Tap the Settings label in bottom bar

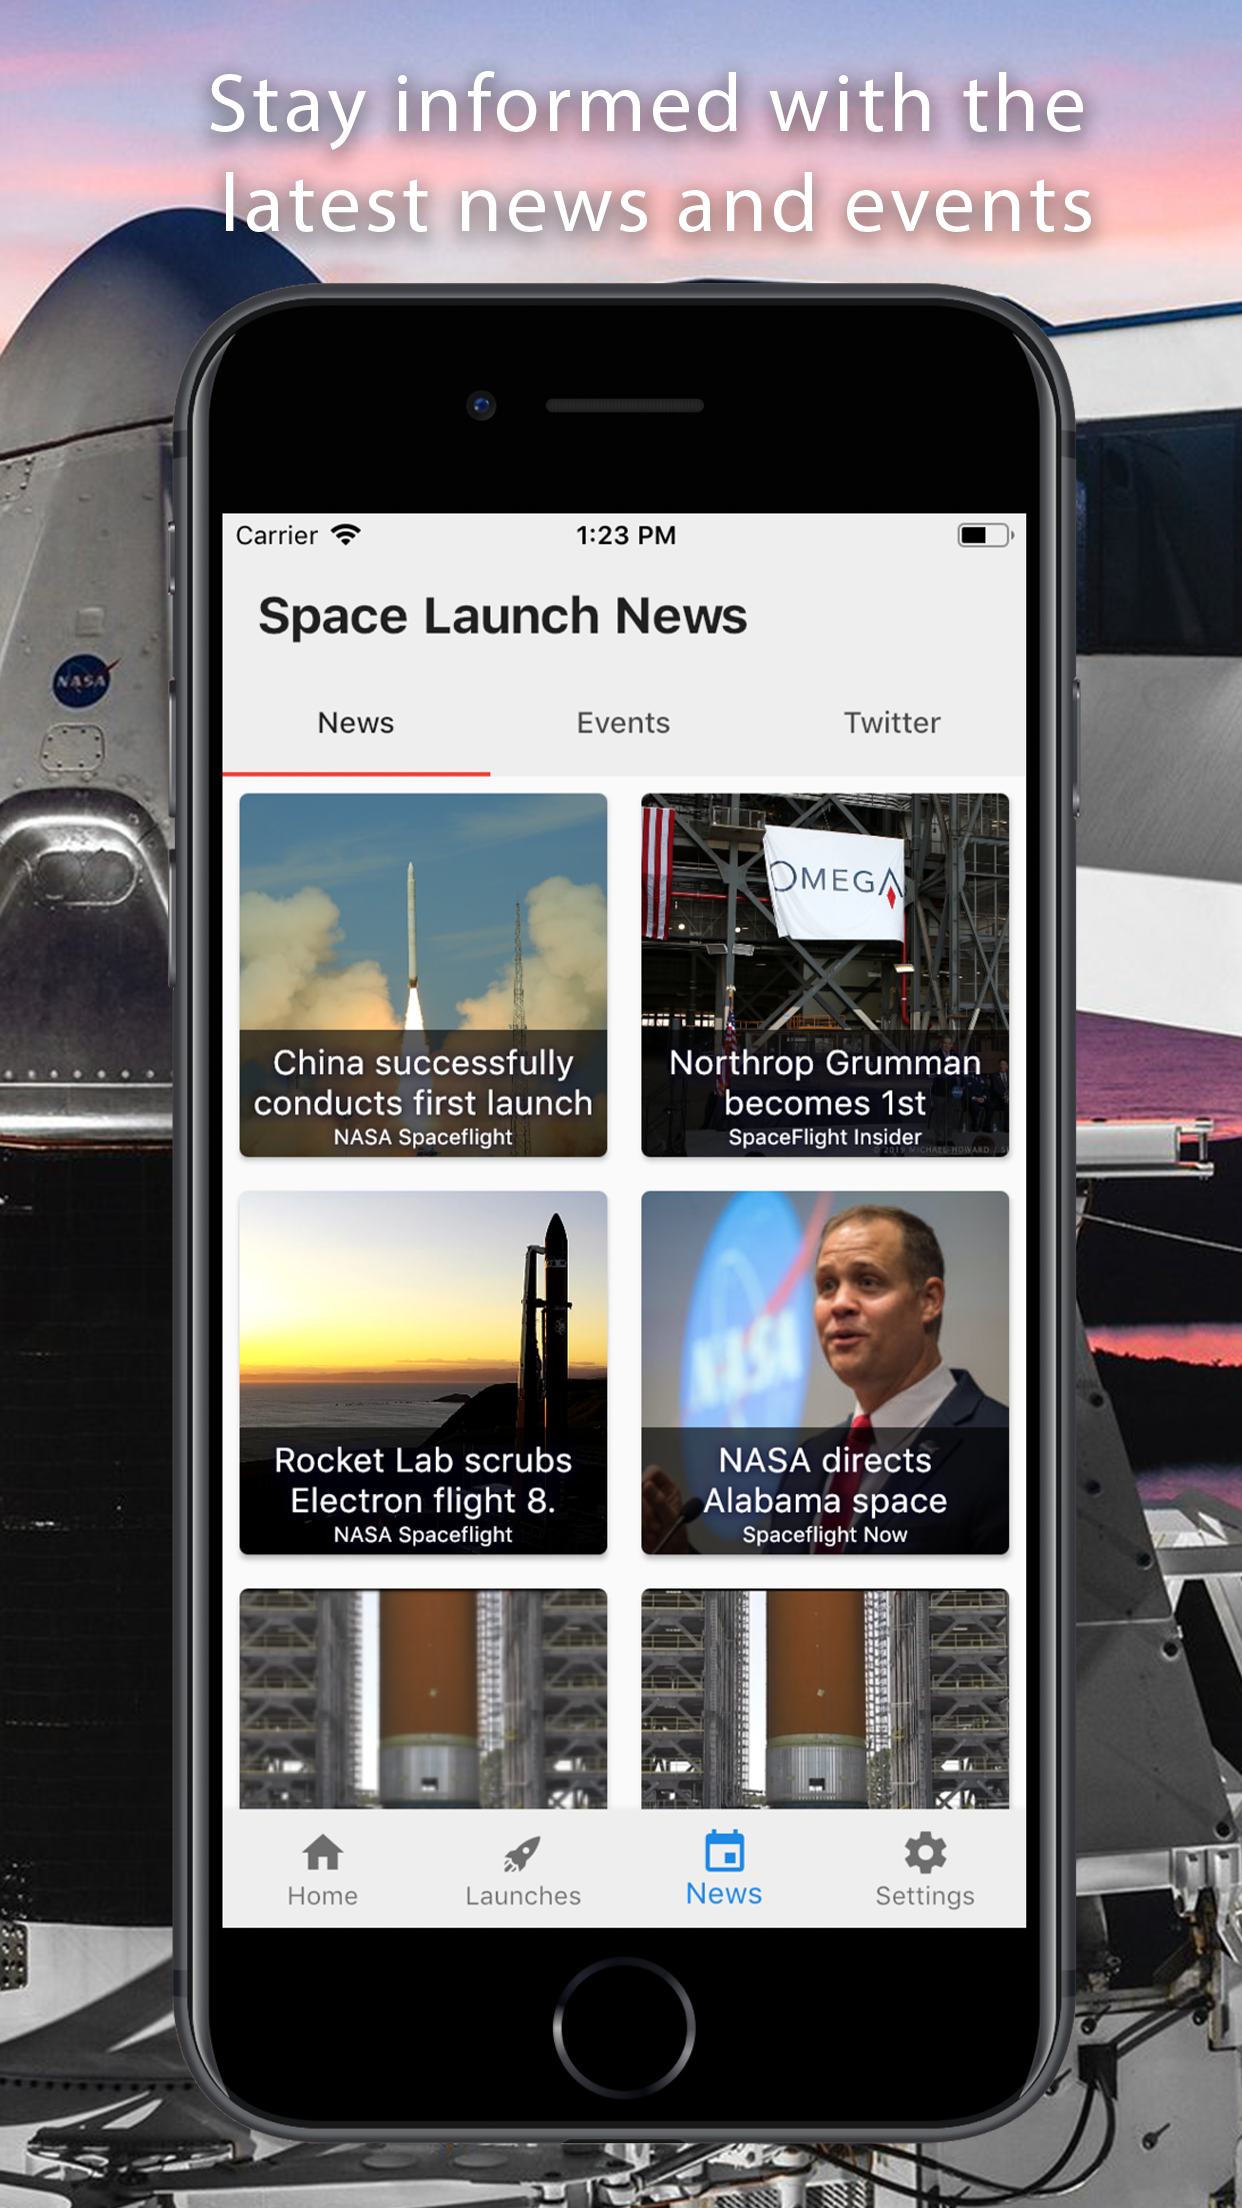pos(925,1896)
